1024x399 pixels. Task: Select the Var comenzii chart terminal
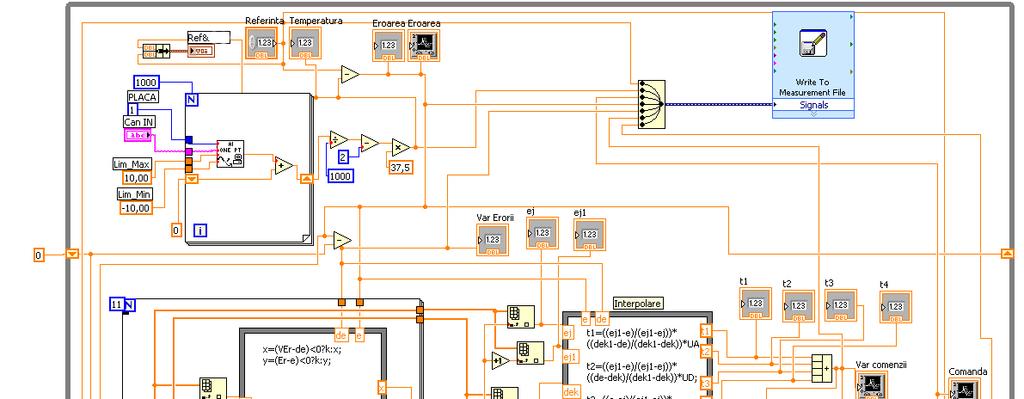[x=872, y=385]
